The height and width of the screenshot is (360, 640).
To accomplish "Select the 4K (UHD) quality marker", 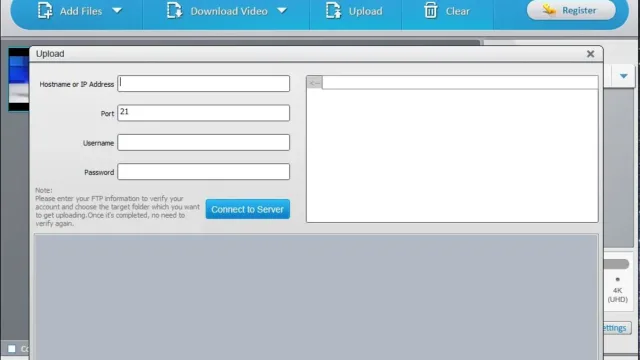I will click(617, 280).
